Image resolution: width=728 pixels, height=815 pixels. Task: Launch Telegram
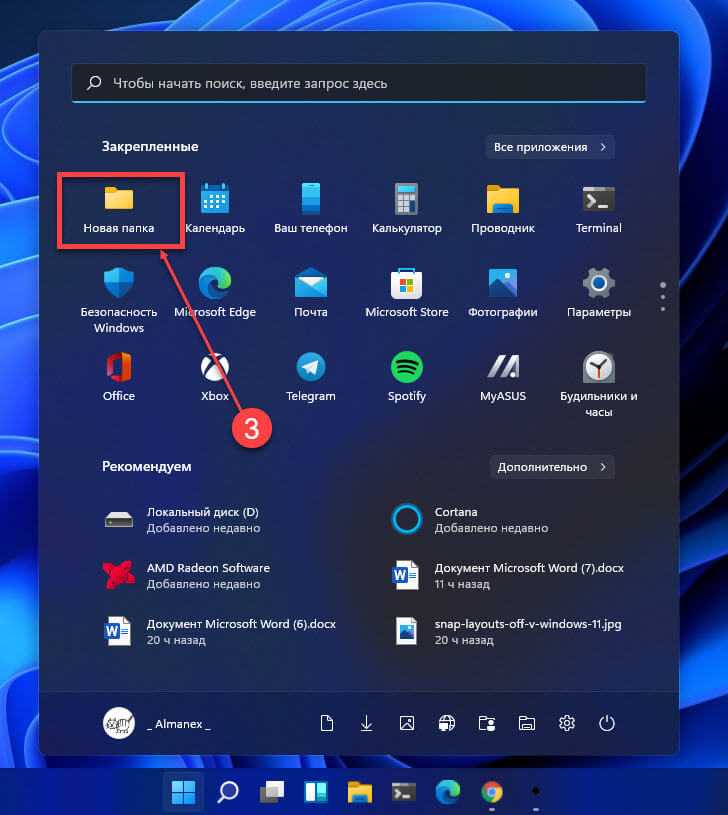tap(311, 378)
